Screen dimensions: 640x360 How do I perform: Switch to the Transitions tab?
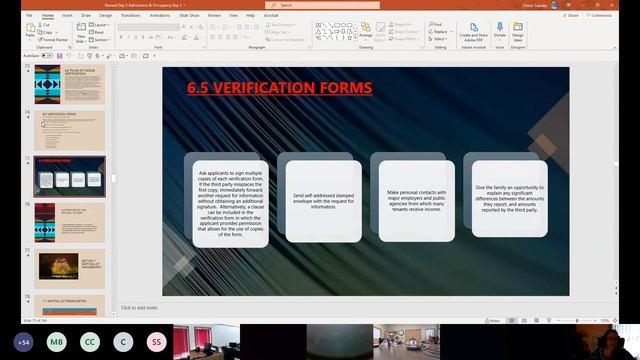click(x=131, y=16)
